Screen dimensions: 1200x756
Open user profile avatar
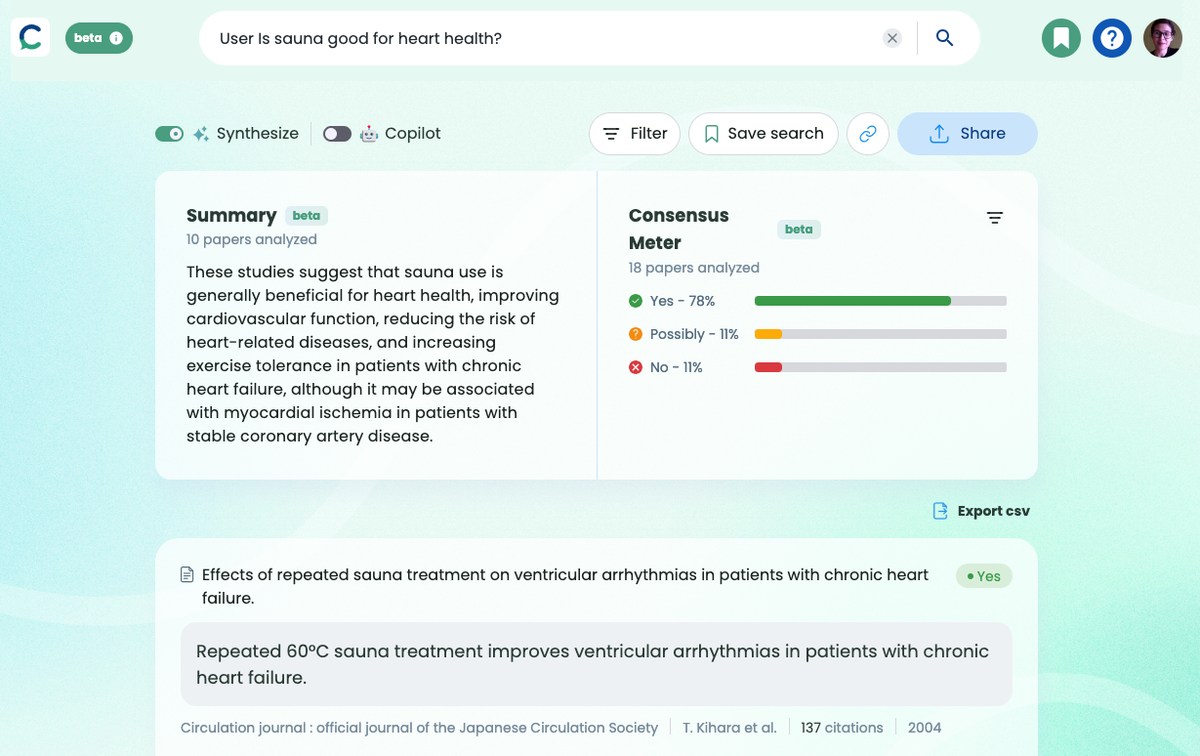coord(1162,39)
